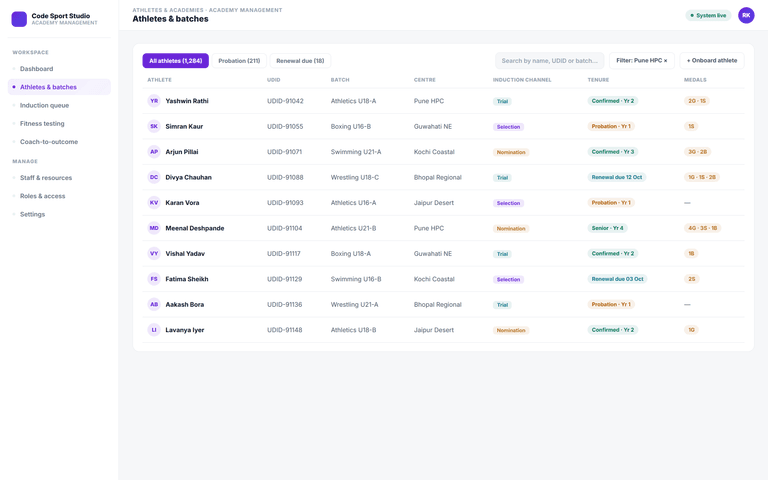This screenshot has width=768, height=480.
Task: Click Jaipur Desert centre in Karan Vora's row
Action: point(433,203)
